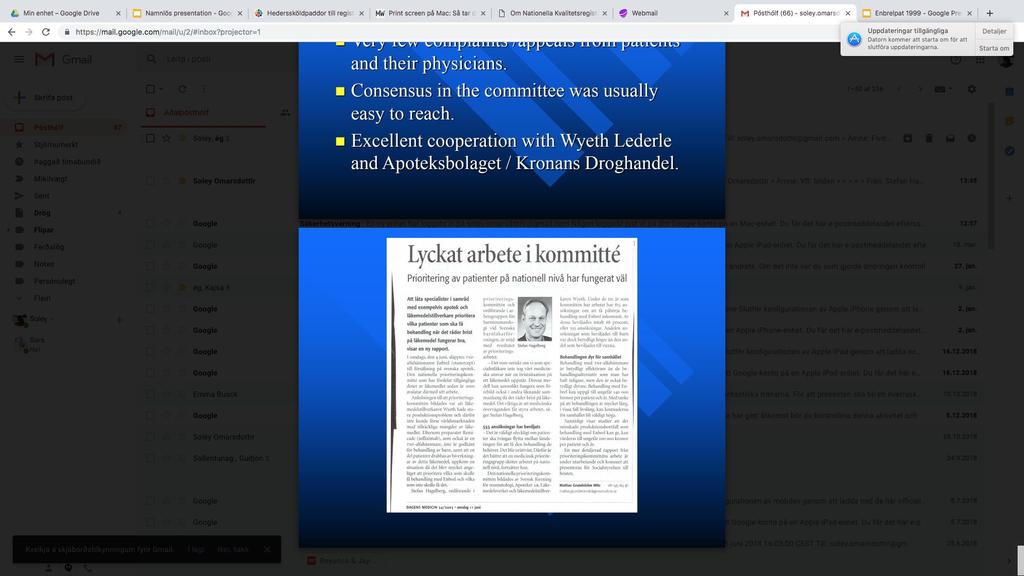Mark the Soley, ég conversation as read
1024x576 pixels.
[x=950, y=138]
